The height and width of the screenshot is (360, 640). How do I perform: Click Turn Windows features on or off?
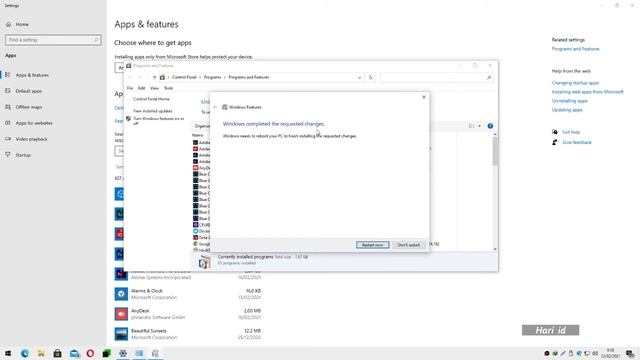point(159,120)
